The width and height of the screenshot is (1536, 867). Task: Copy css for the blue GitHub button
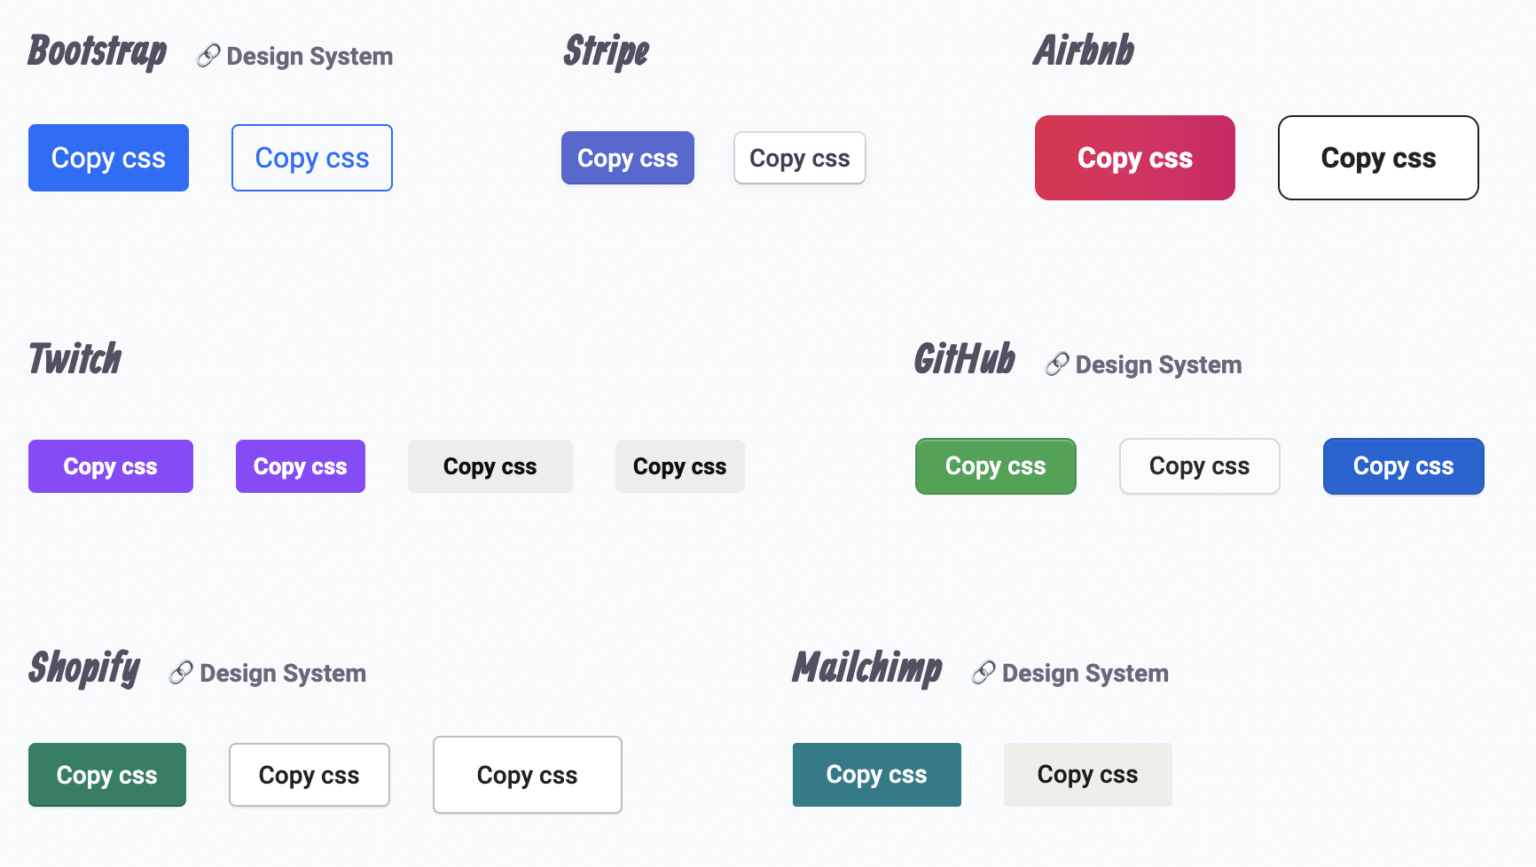point(1403,466)
